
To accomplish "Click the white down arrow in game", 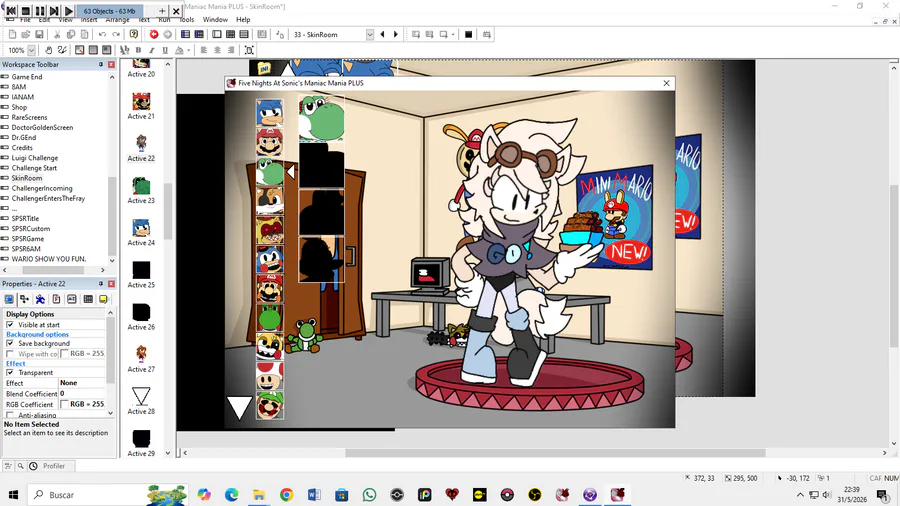I will click(239, 407).
